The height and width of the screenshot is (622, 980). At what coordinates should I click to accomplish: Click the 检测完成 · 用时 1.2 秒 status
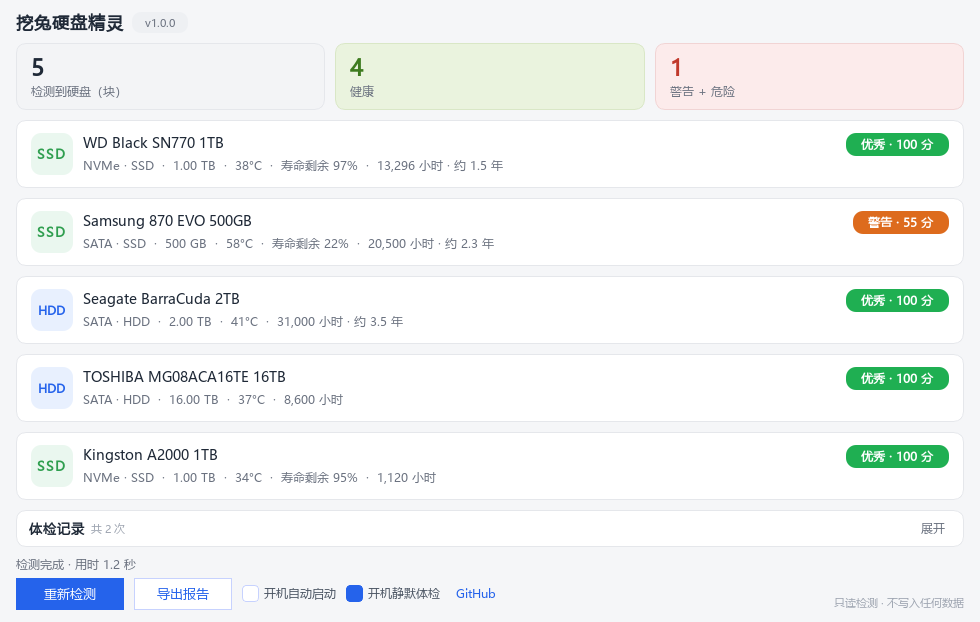click(x=76, y=565)
